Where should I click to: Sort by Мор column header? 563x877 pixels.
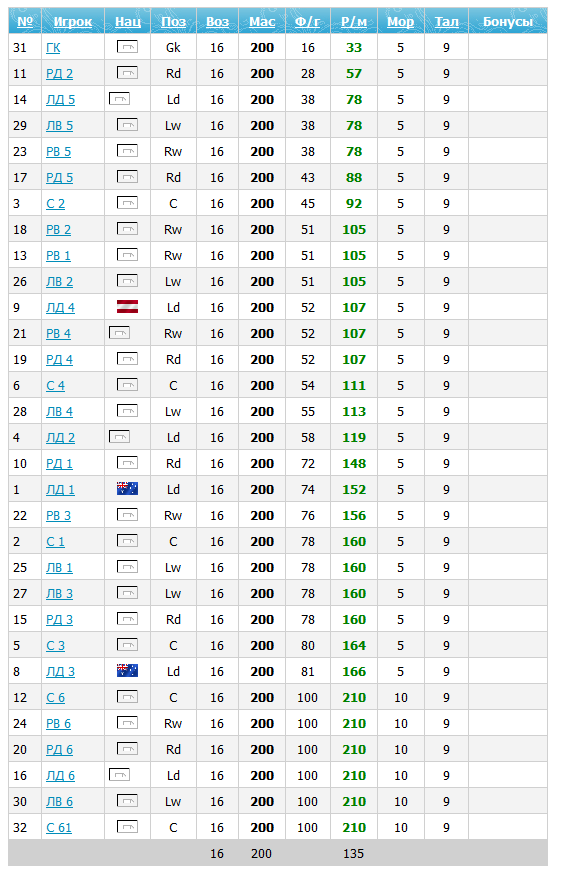tap(401, 22)
